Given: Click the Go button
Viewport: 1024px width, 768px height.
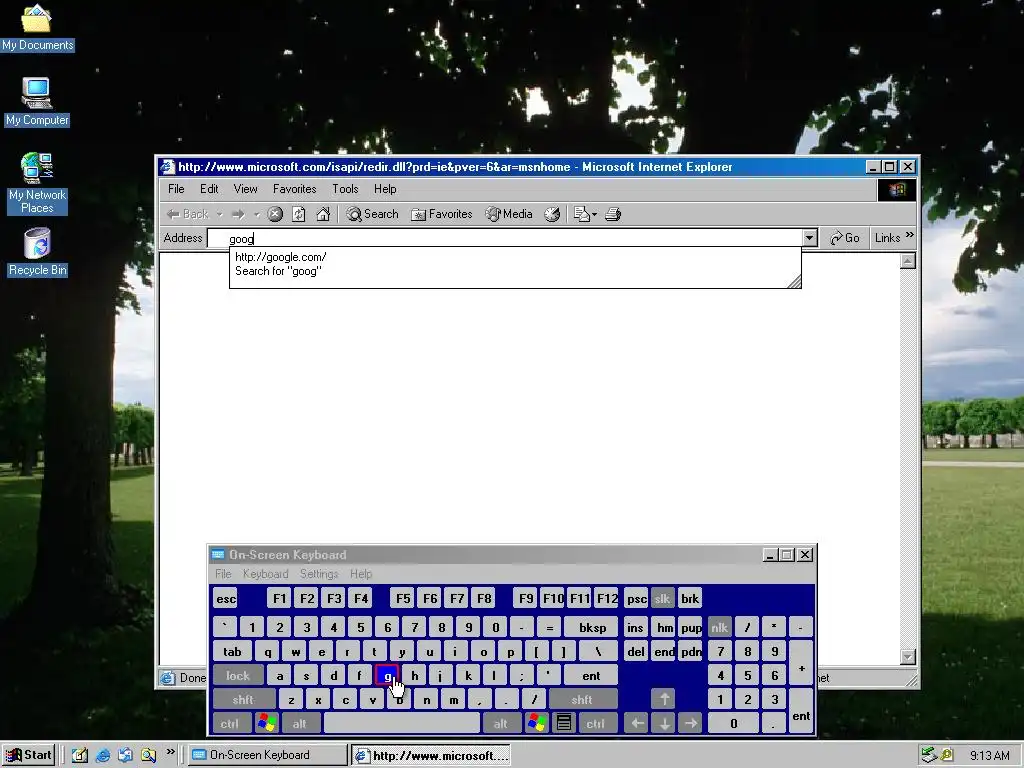Looking at the screenshot, I should click(844, 238).
